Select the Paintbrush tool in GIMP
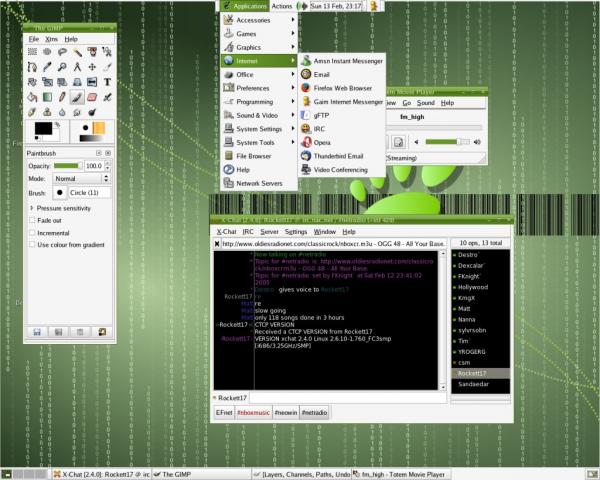The height and width of the screenshot is (480, 600). [x=77, y=97]
